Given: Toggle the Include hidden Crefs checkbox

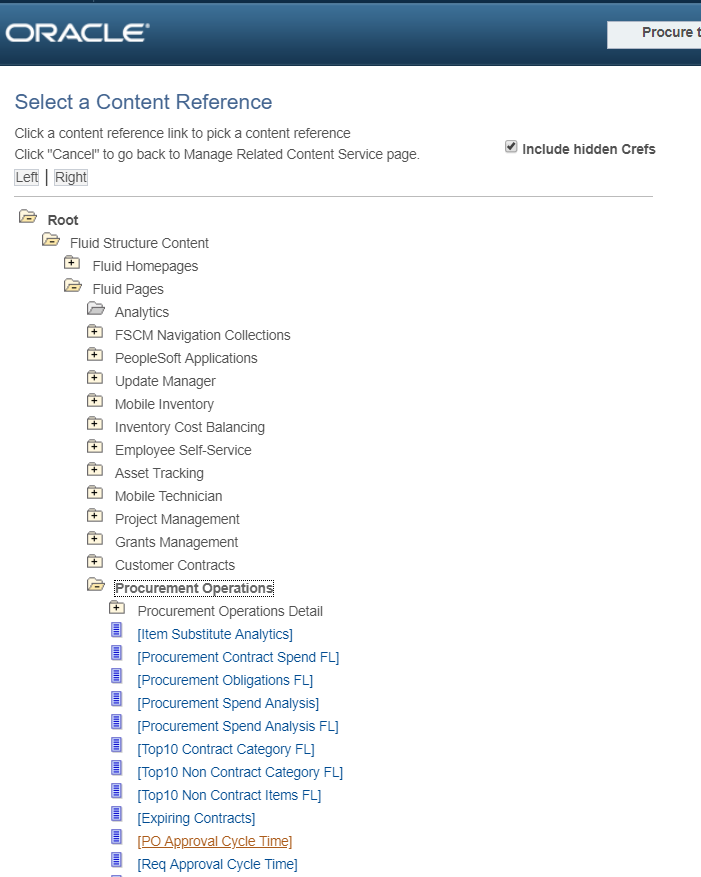Looking at the screenshot, I should (x=511, y=147).
